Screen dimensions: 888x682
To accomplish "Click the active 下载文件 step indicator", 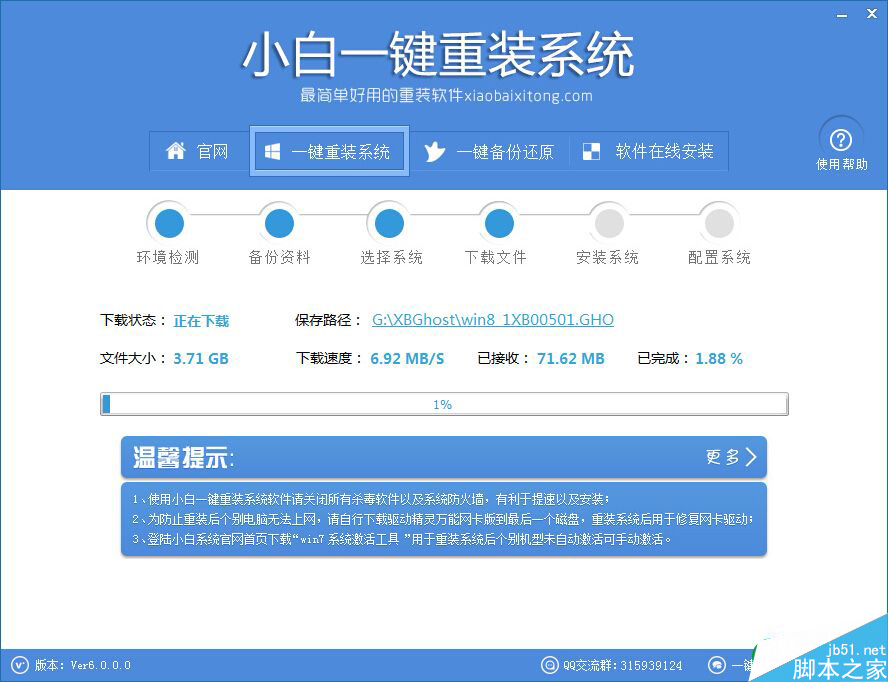I will tap(498, 222).
